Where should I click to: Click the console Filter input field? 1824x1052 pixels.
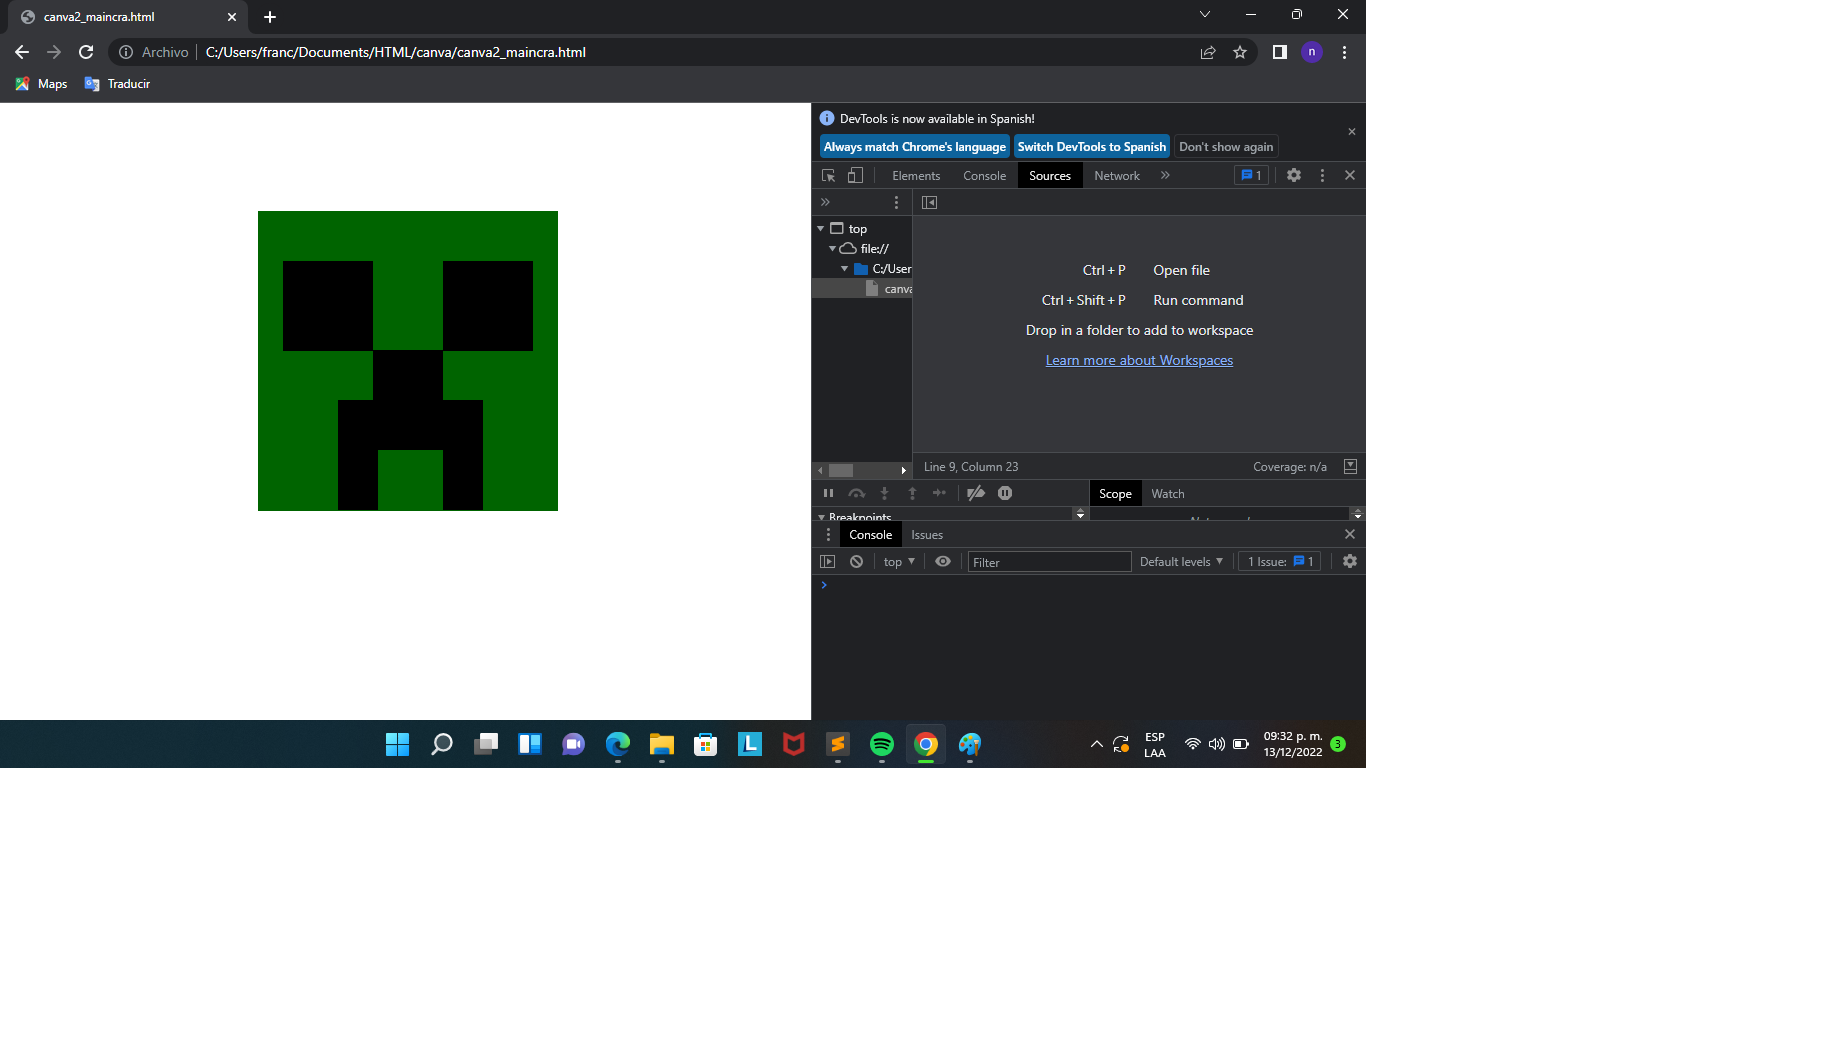coord(1049,562)
